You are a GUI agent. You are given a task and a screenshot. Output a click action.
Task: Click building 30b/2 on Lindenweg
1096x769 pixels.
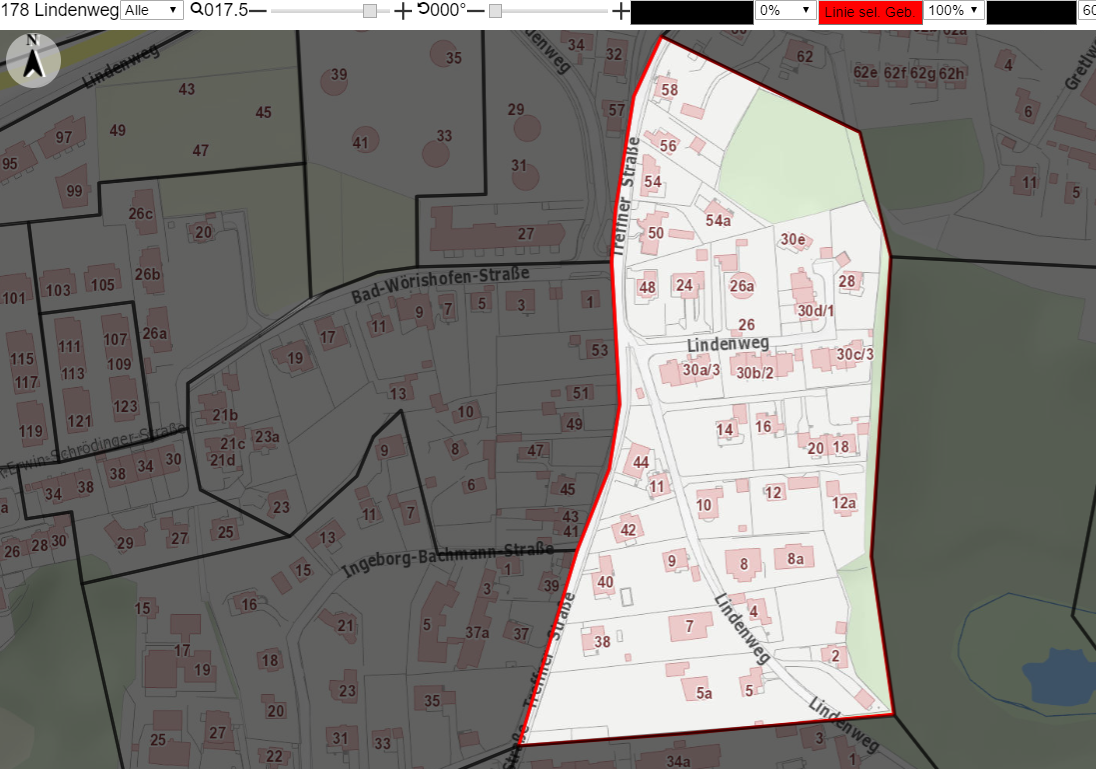point(762,366)
